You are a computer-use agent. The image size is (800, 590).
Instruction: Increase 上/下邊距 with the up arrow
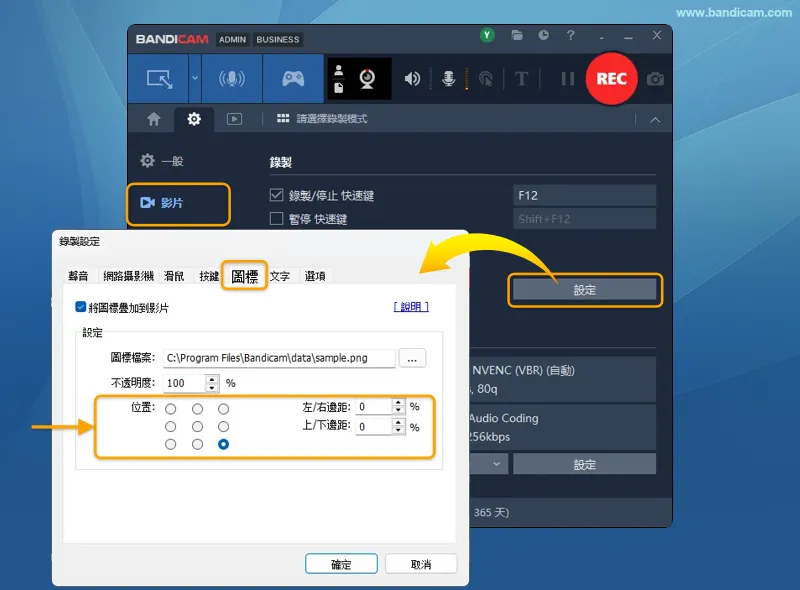coord(398,423)
